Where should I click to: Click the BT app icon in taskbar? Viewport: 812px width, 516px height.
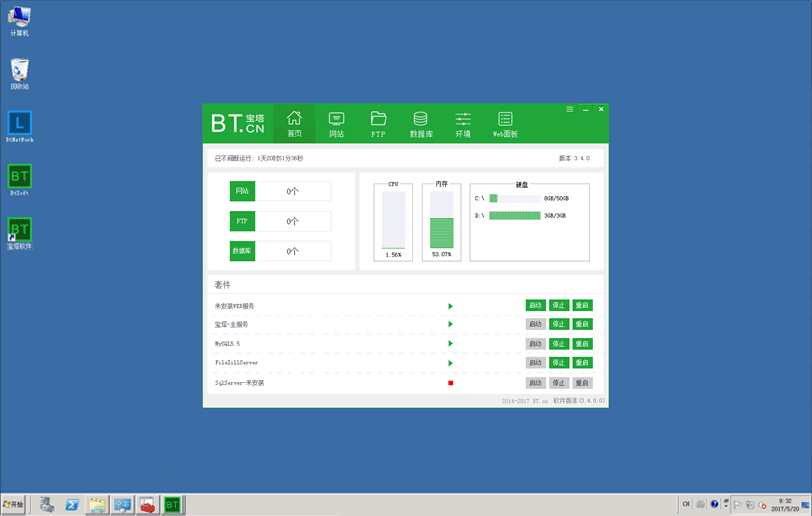coord(172,505)
